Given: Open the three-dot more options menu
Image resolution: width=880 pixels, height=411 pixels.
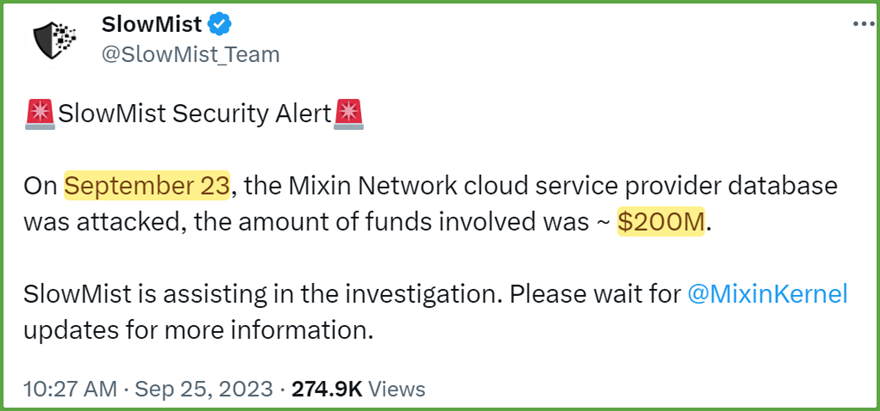Looking at the screenshot, I should coord(861,24).
